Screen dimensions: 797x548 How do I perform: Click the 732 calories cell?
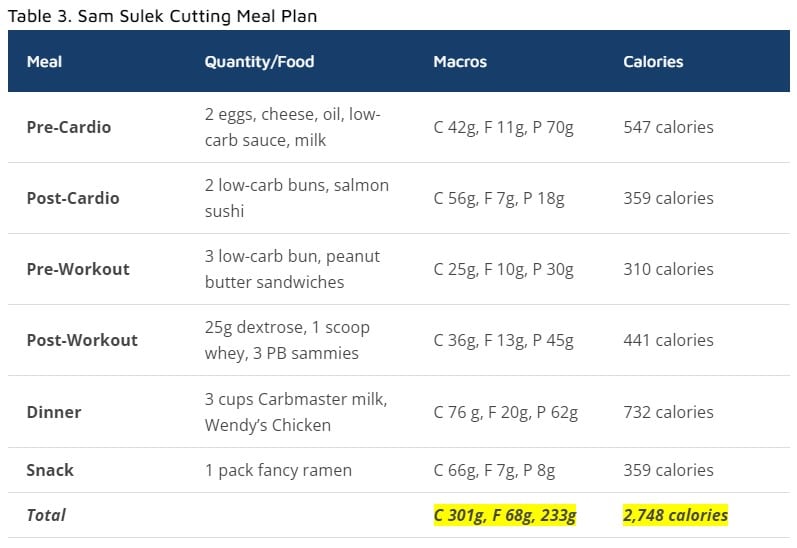coord(668,412)
